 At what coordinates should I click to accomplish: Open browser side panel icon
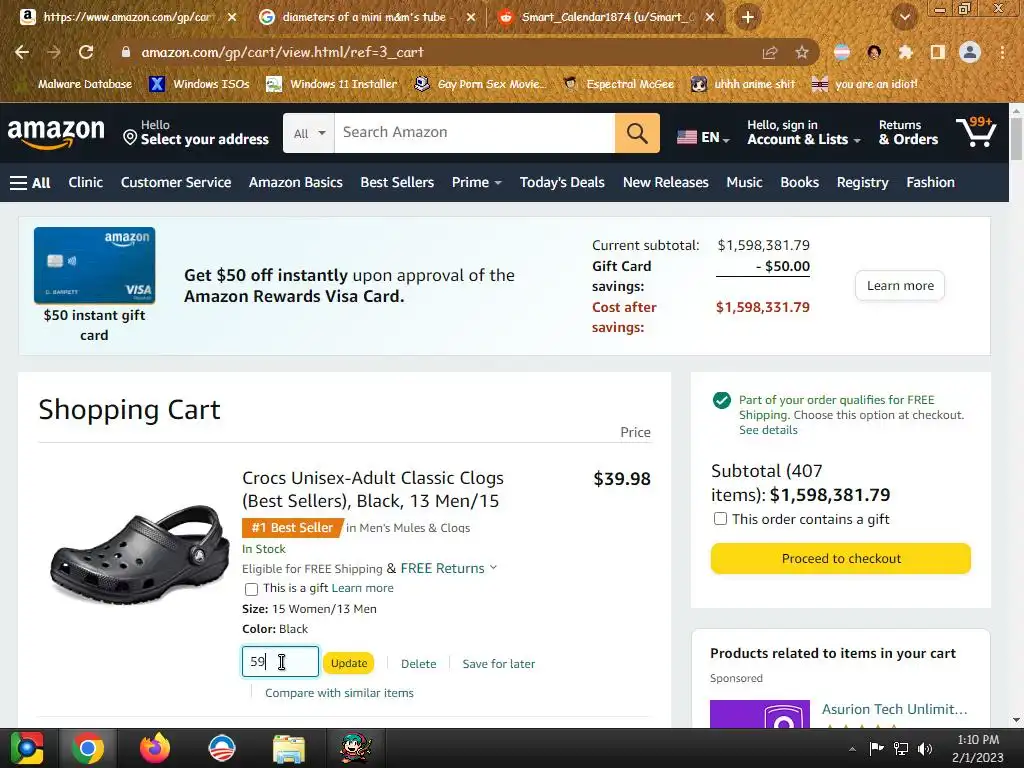point(938,52)
